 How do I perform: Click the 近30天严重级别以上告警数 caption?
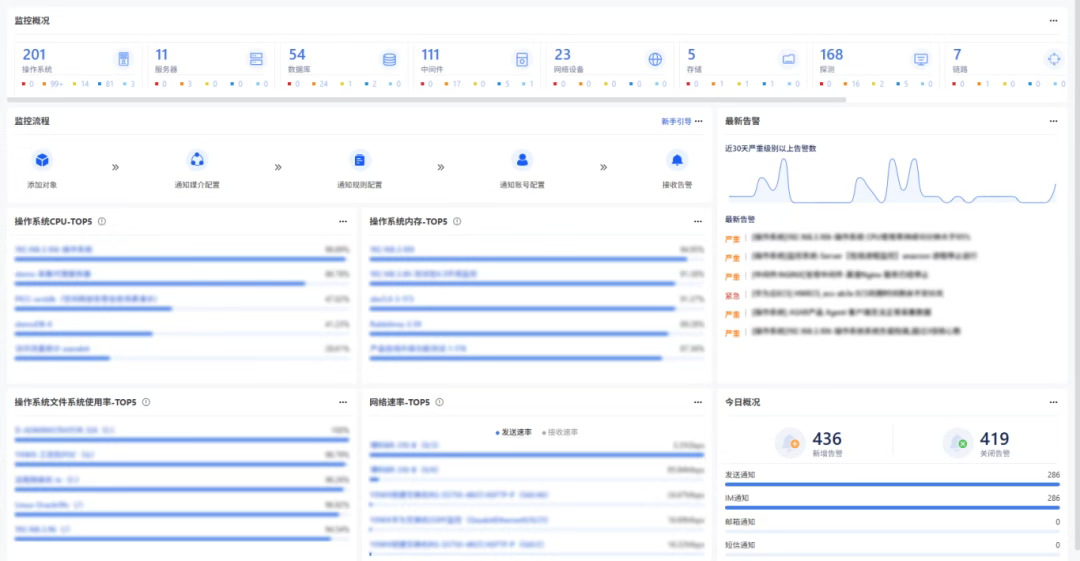click(x=770, y=148)
